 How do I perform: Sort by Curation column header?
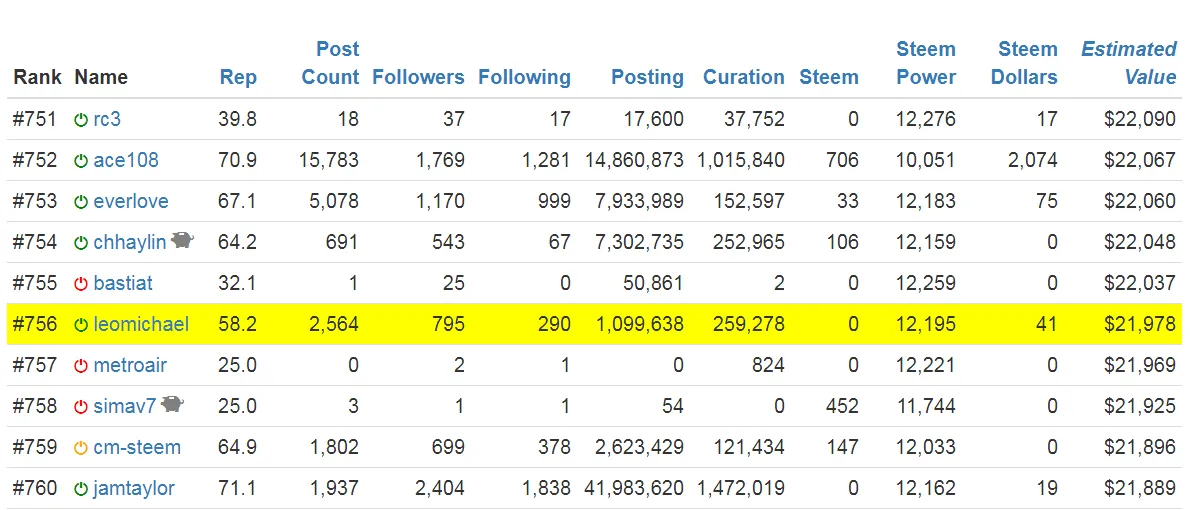pyautogui.click(x=744, y=77)
